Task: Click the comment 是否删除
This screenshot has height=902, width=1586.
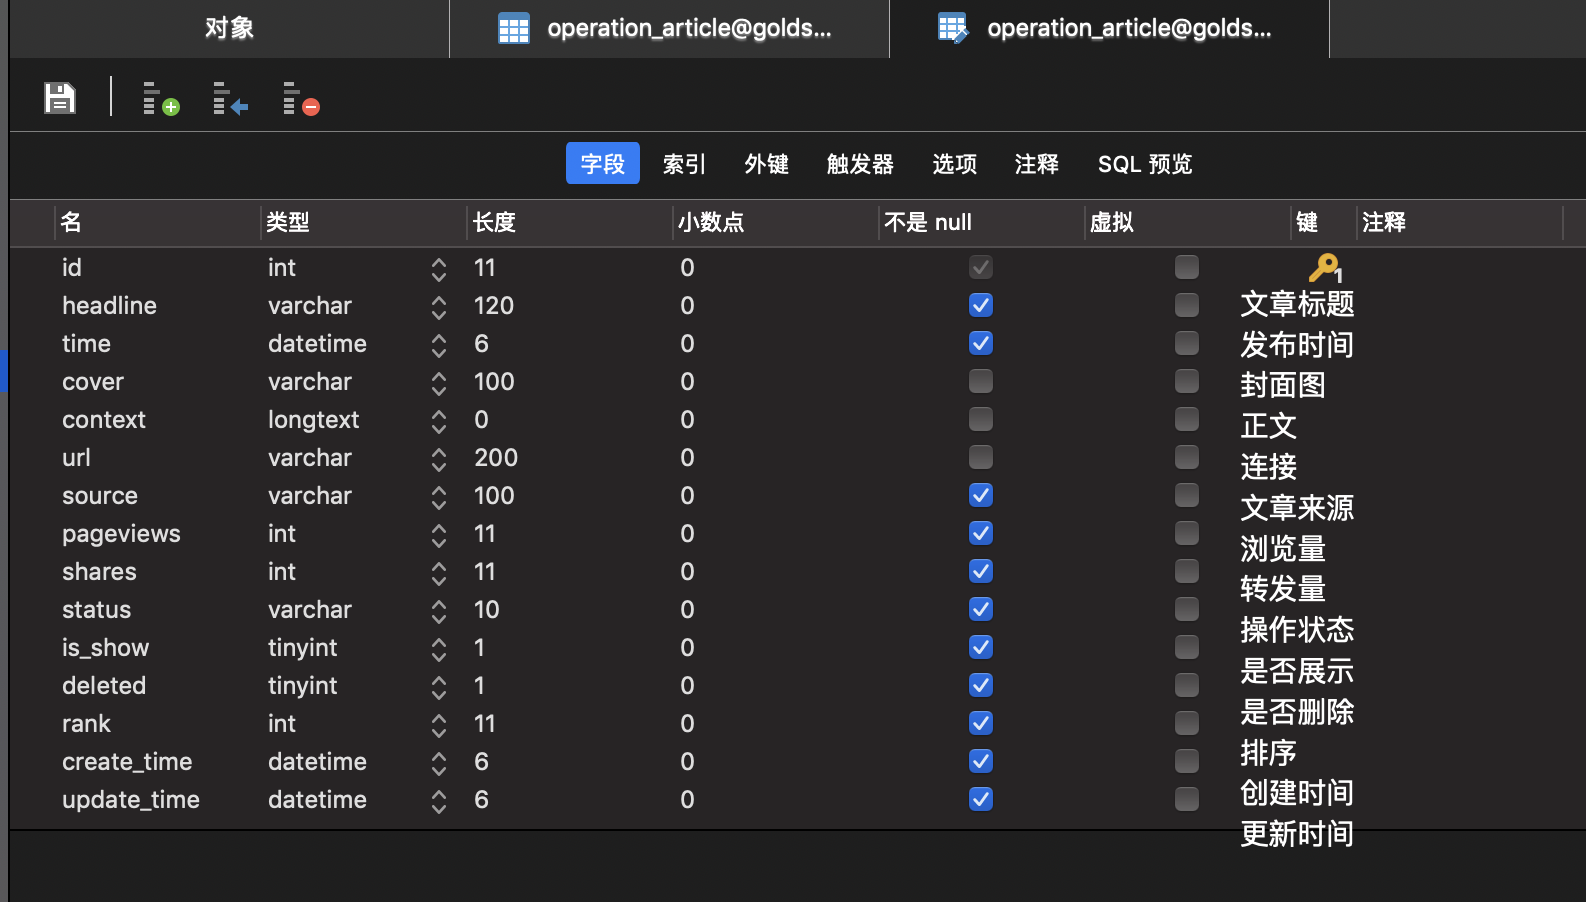Action: tap(1297, 712)
